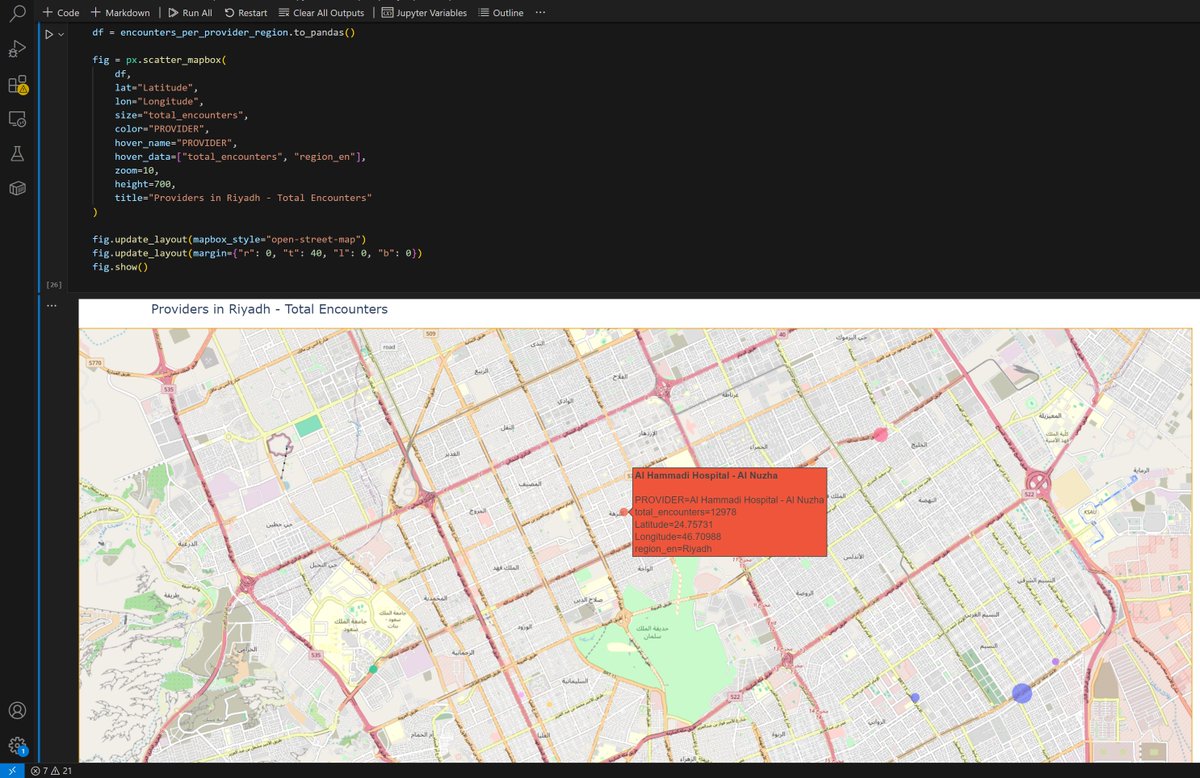Open the Search view in activity bar
The width and height of the screenshot is (1200, 778).
coord(17,13)
